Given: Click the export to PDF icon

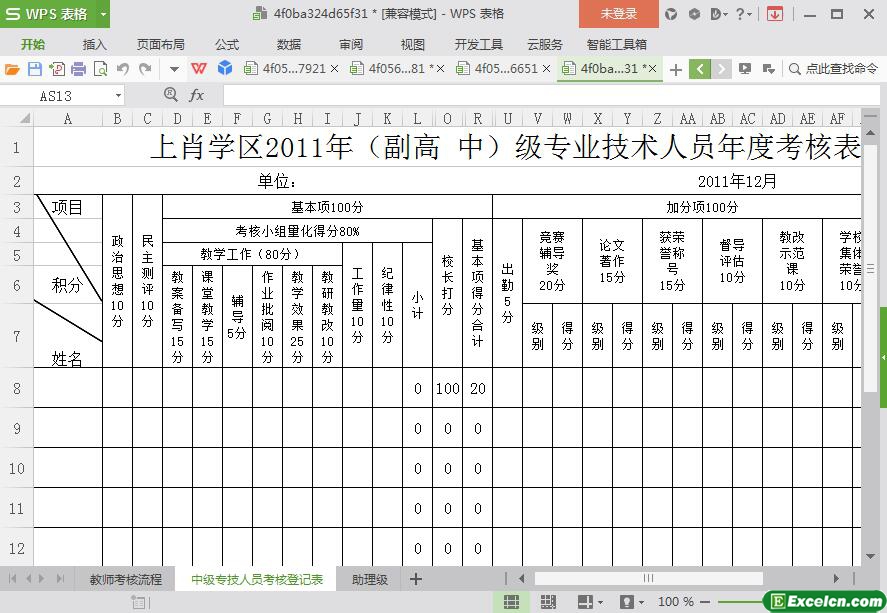Looking at the screenshot, I should (x=57, y=69).
